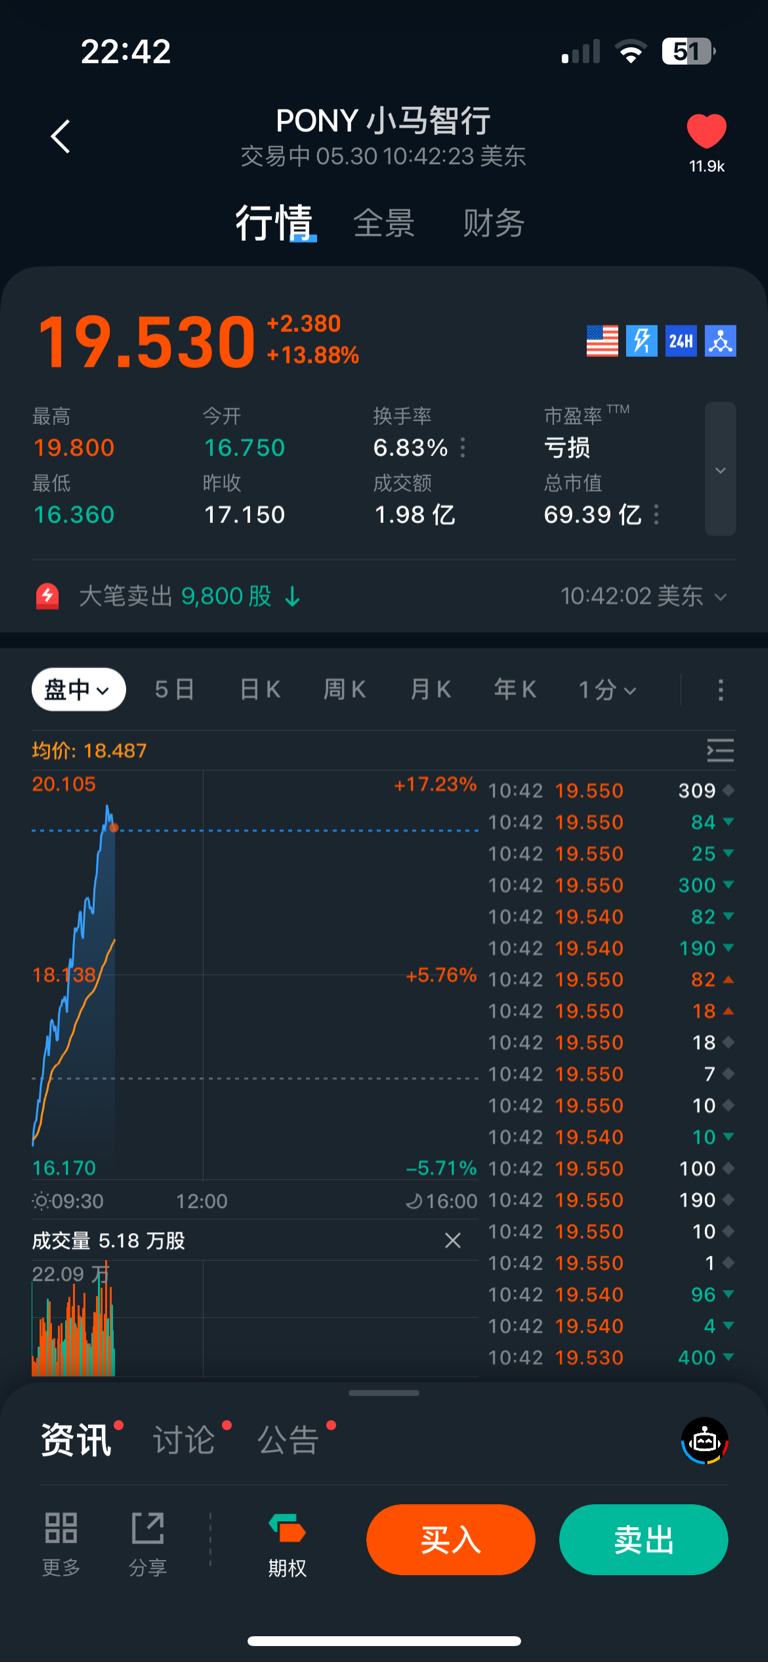
Task: Tap the red large-order alert icon
Action: click(x=47, y=597)
